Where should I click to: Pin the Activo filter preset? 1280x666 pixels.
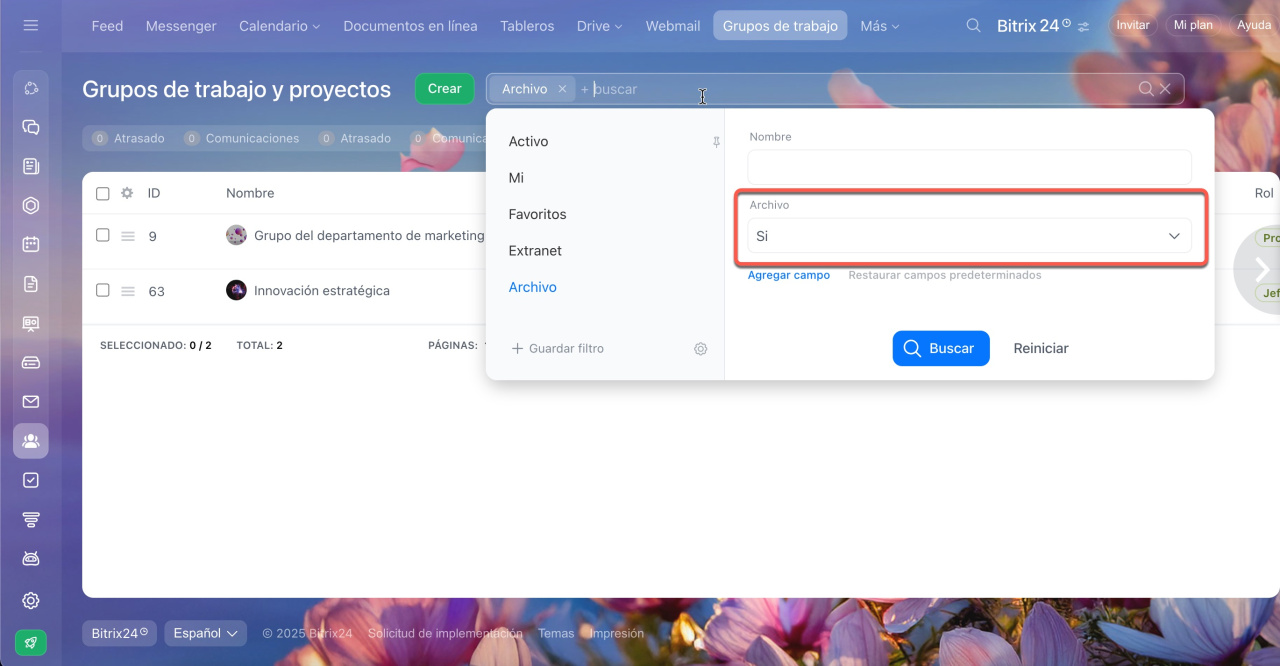coord(716,142)
